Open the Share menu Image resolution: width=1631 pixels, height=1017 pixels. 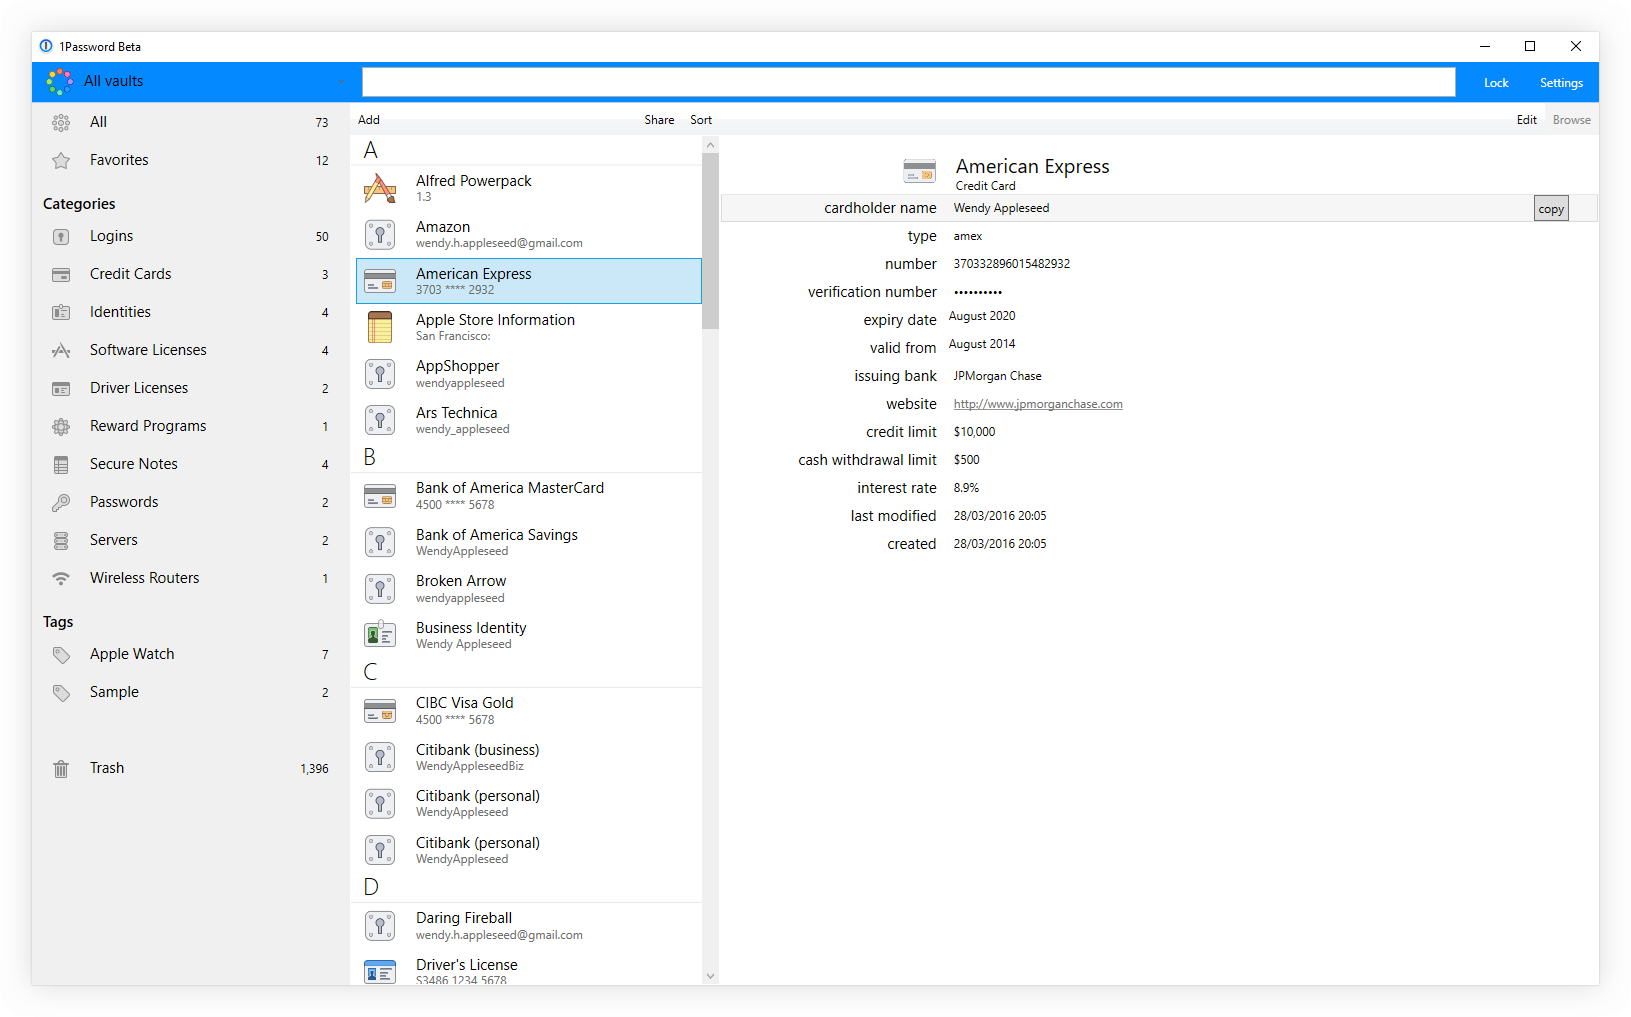[x=659, y=120]
